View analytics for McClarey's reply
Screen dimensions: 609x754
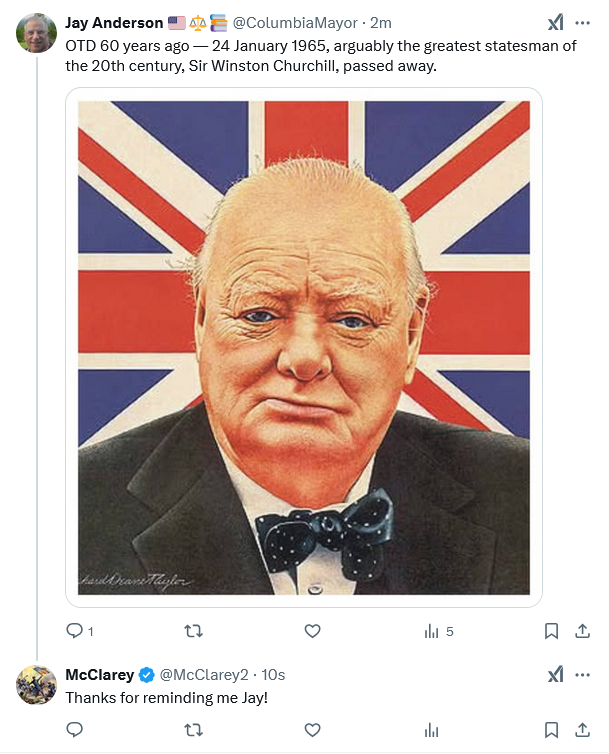click(432, 731)
